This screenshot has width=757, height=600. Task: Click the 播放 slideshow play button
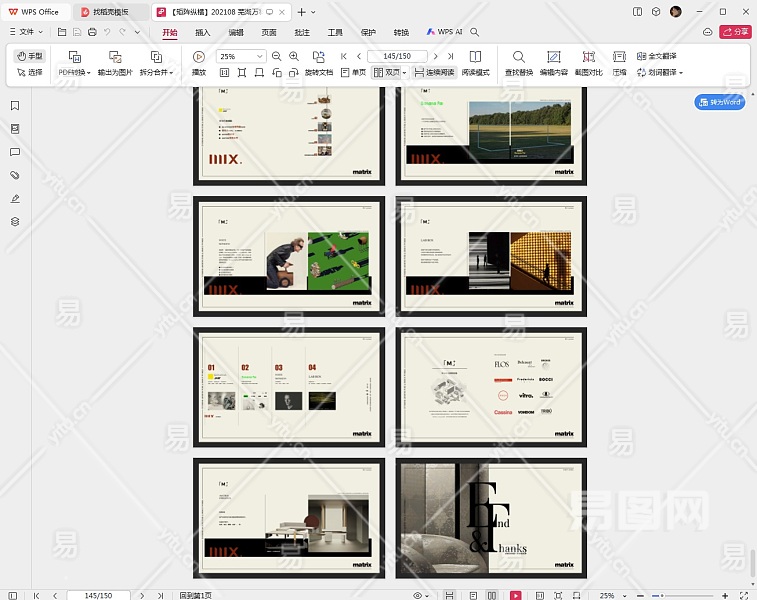tap(199, 57)
